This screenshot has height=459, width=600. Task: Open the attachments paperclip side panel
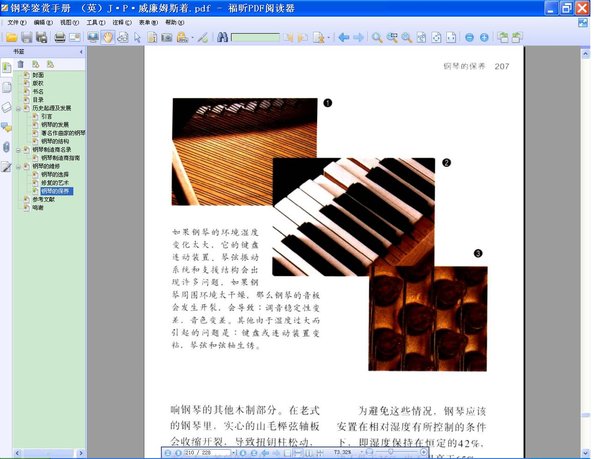[x=6, y=147]
